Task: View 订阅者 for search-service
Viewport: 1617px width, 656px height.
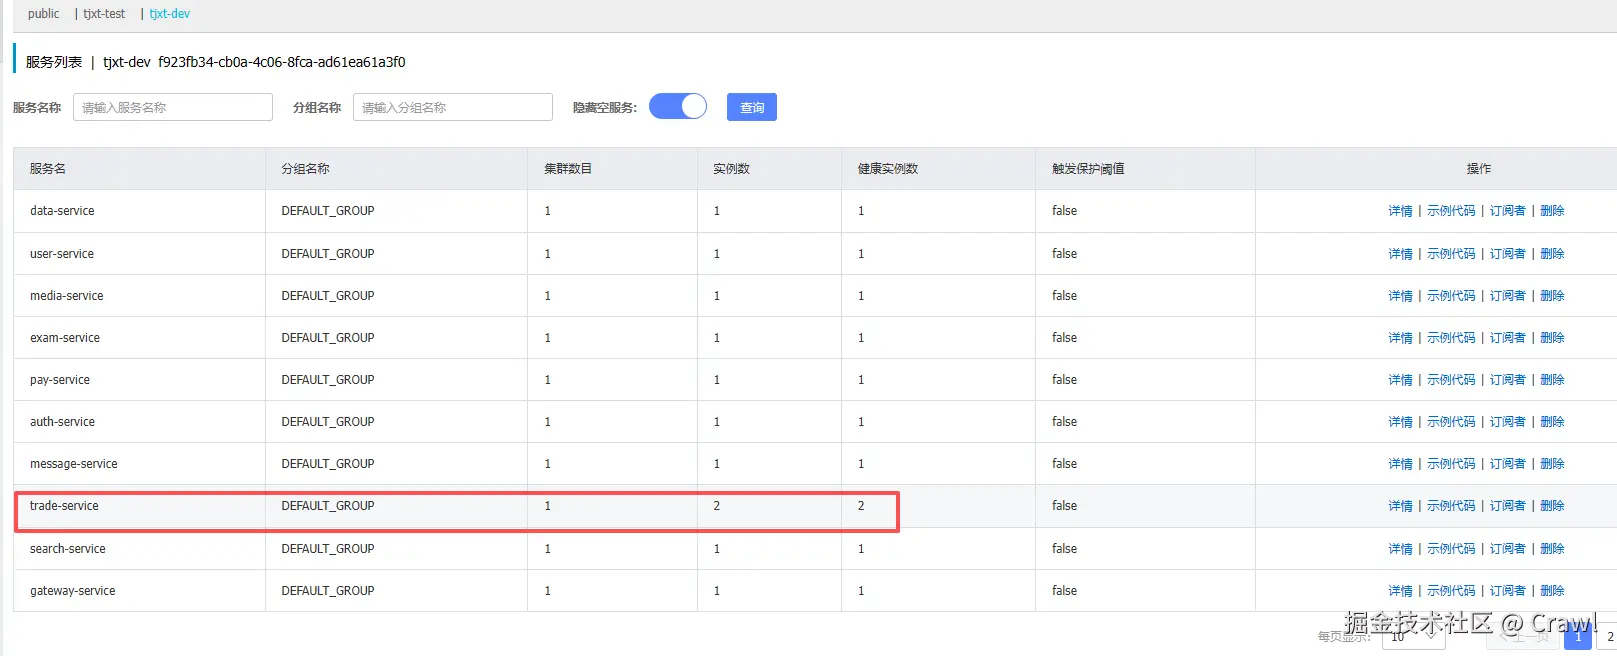Action: 1508,549
